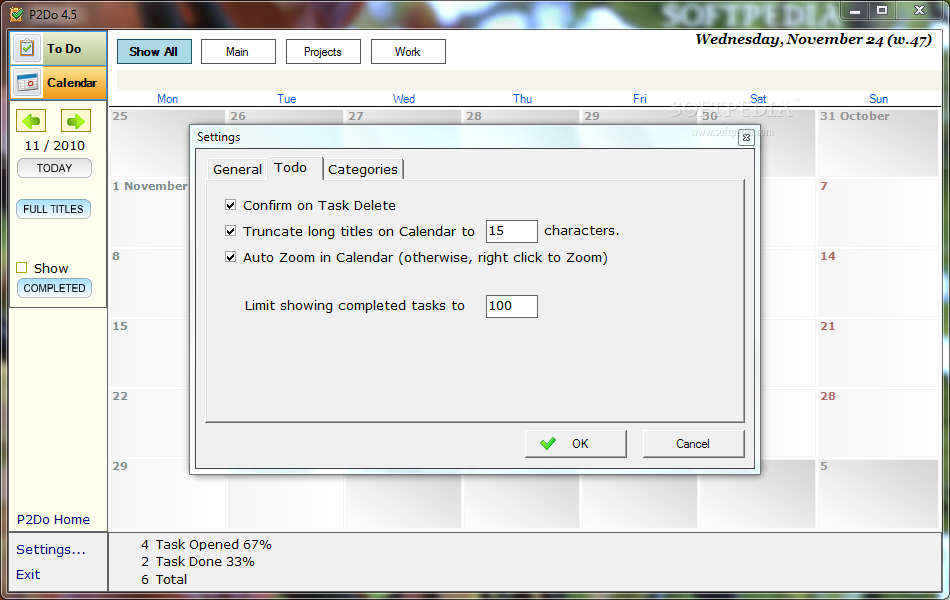Select the 1 November calendar cell
The width and height of the screenshot is (950, 600).
(x=150, y=213)
